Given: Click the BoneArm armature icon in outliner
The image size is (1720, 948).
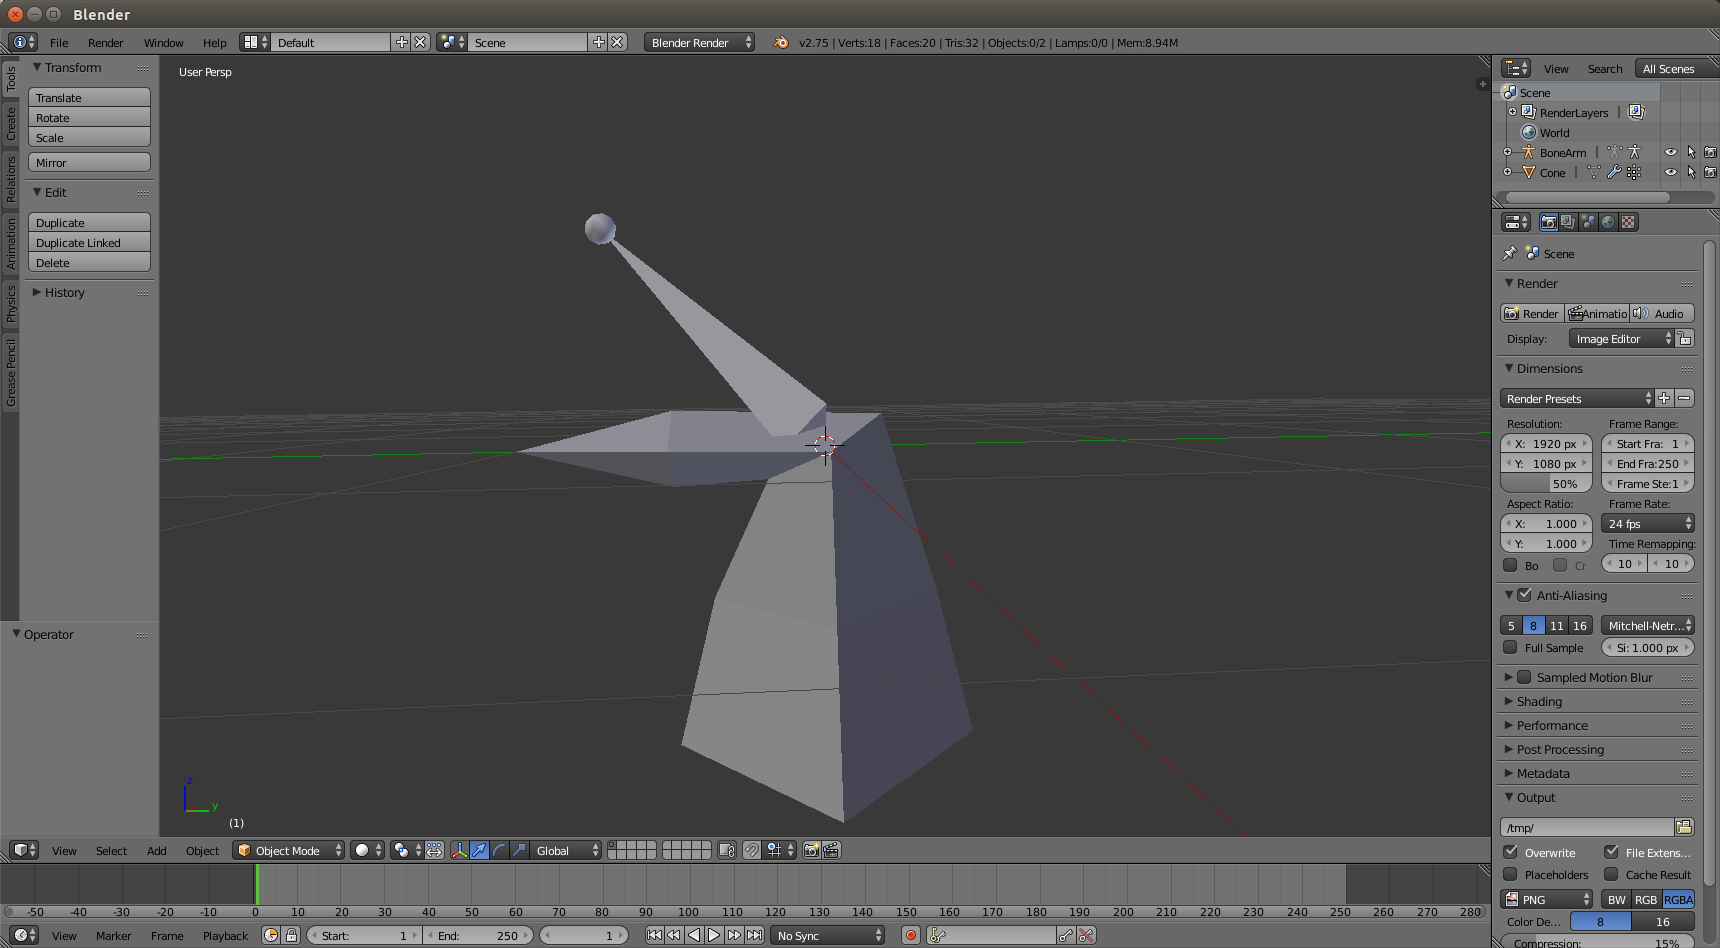Looking at the screenshot, I should click(x=1528, y=152).
